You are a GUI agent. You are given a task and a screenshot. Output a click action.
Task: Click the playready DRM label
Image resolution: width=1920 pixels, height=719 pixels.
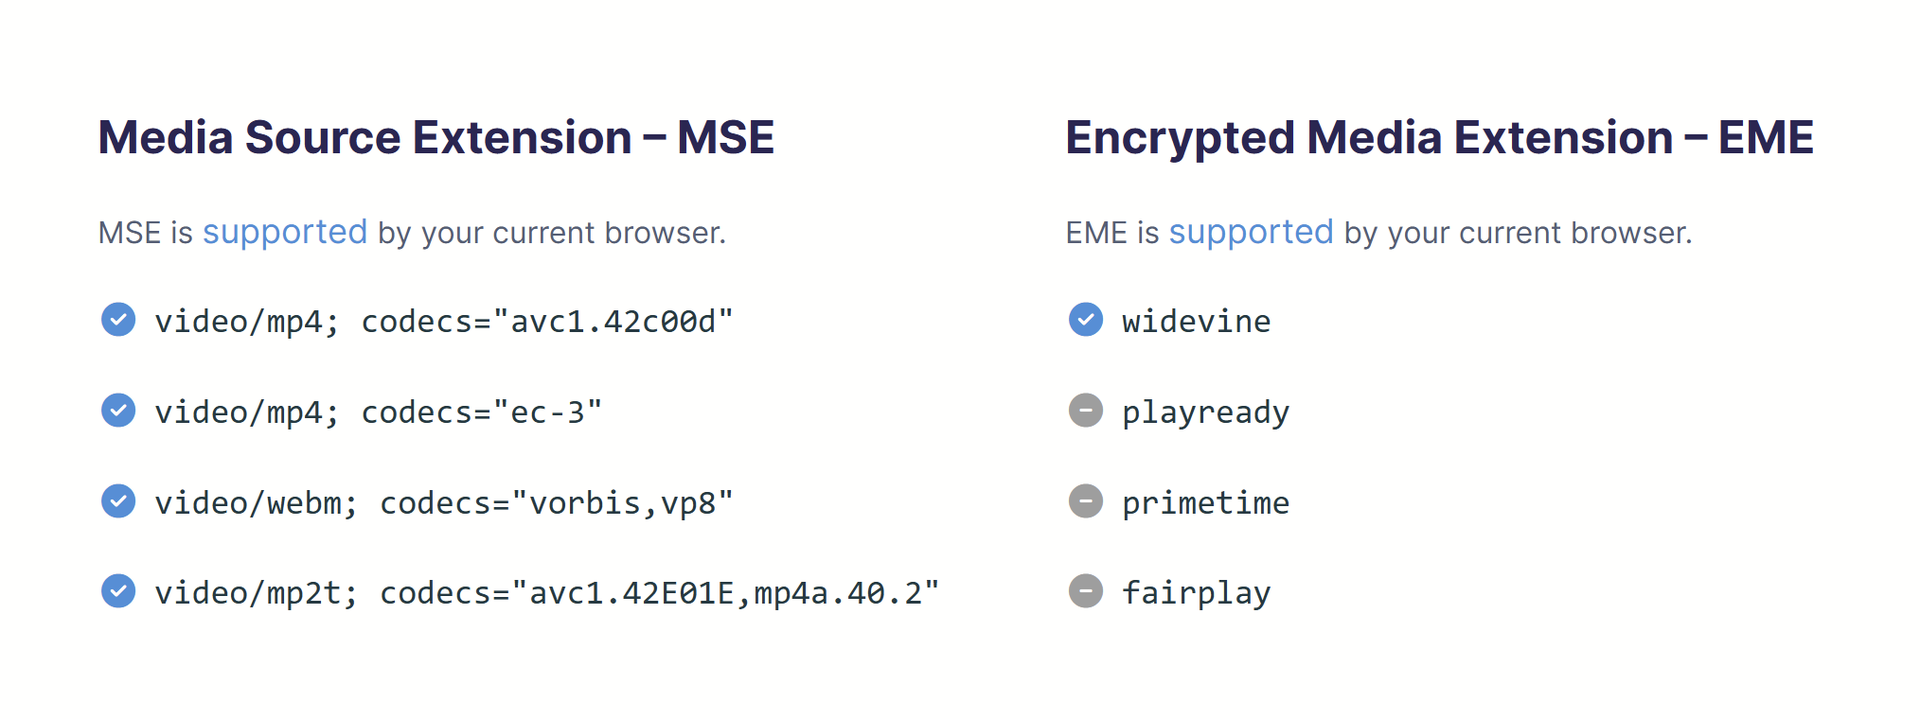tap(1205, 412)
